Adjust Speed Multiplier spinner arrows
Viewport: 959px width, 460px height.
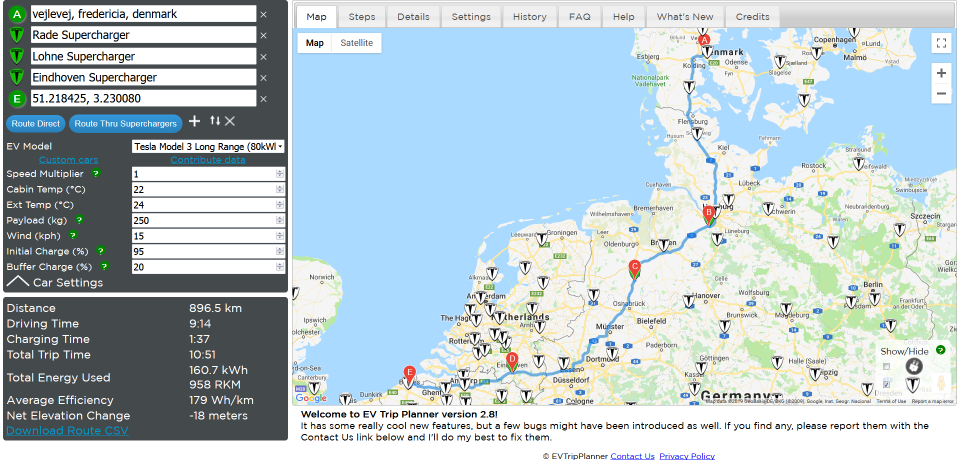pyautogui.click(x=280, y=174)
